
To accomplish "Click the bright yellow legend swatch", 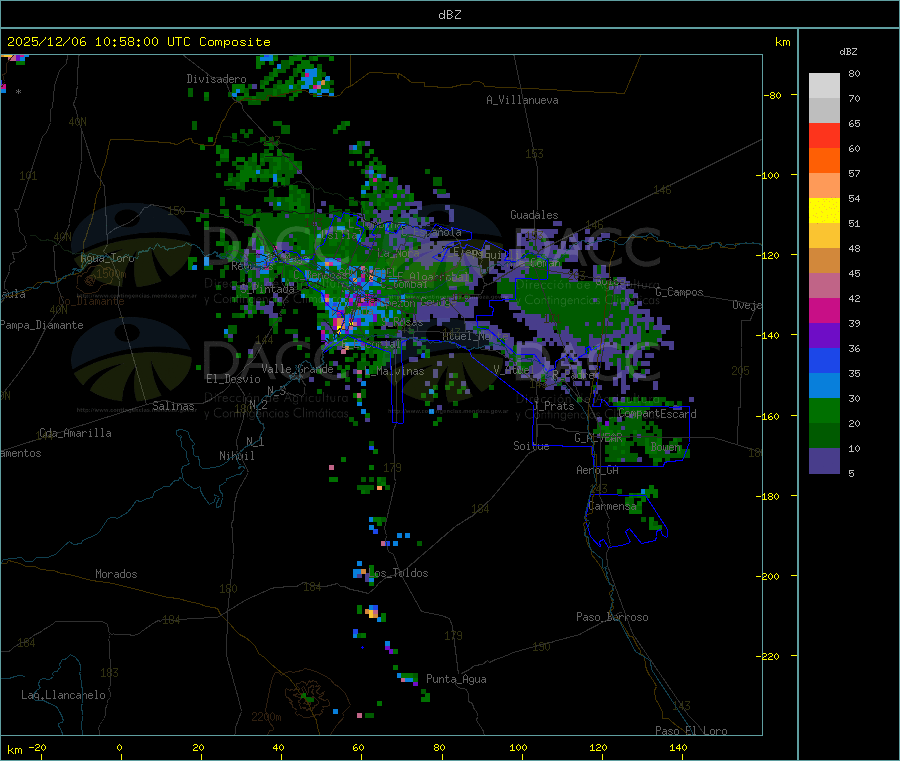I will click(x=824, y=211).
